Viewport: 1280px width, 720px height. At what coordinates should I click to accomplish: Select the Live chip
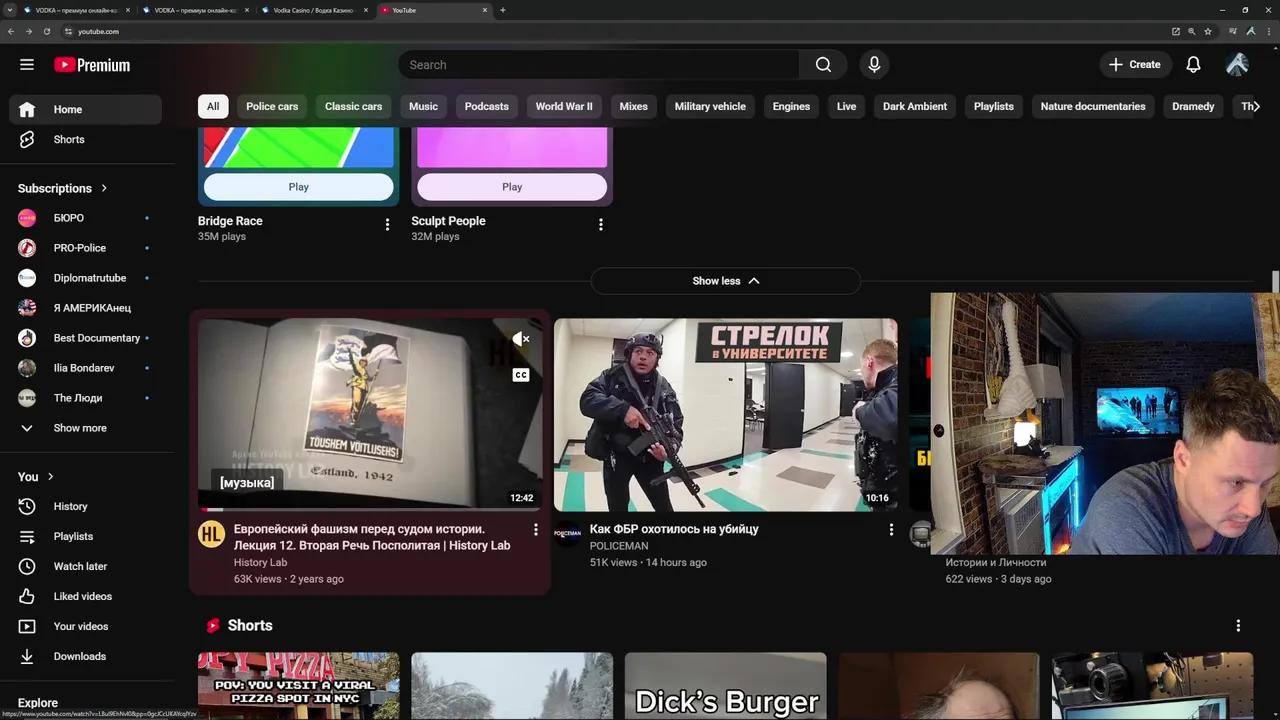846,106
